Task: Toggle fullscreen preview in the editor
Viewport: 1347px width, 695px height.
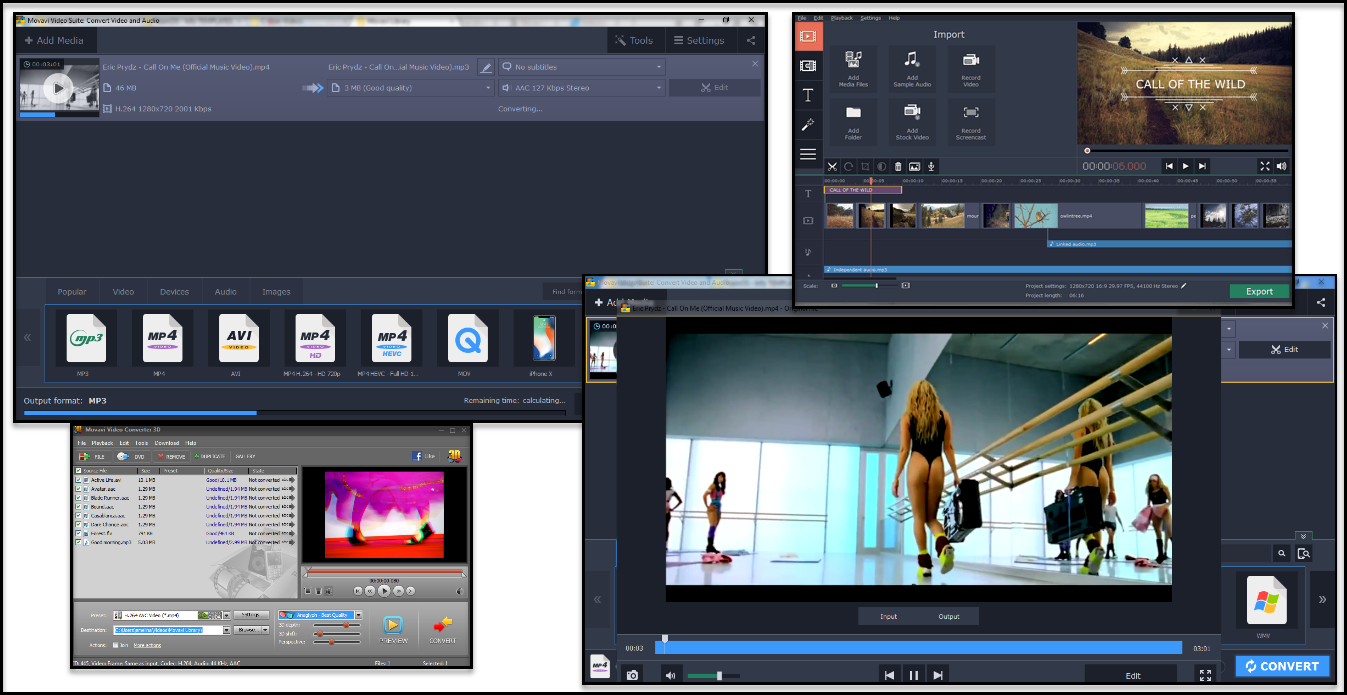Action: point(1265,166)
